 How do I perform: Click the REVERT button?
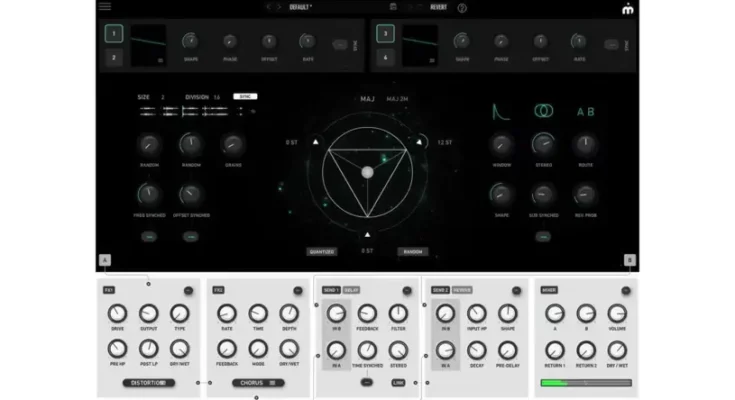point(438,7)
